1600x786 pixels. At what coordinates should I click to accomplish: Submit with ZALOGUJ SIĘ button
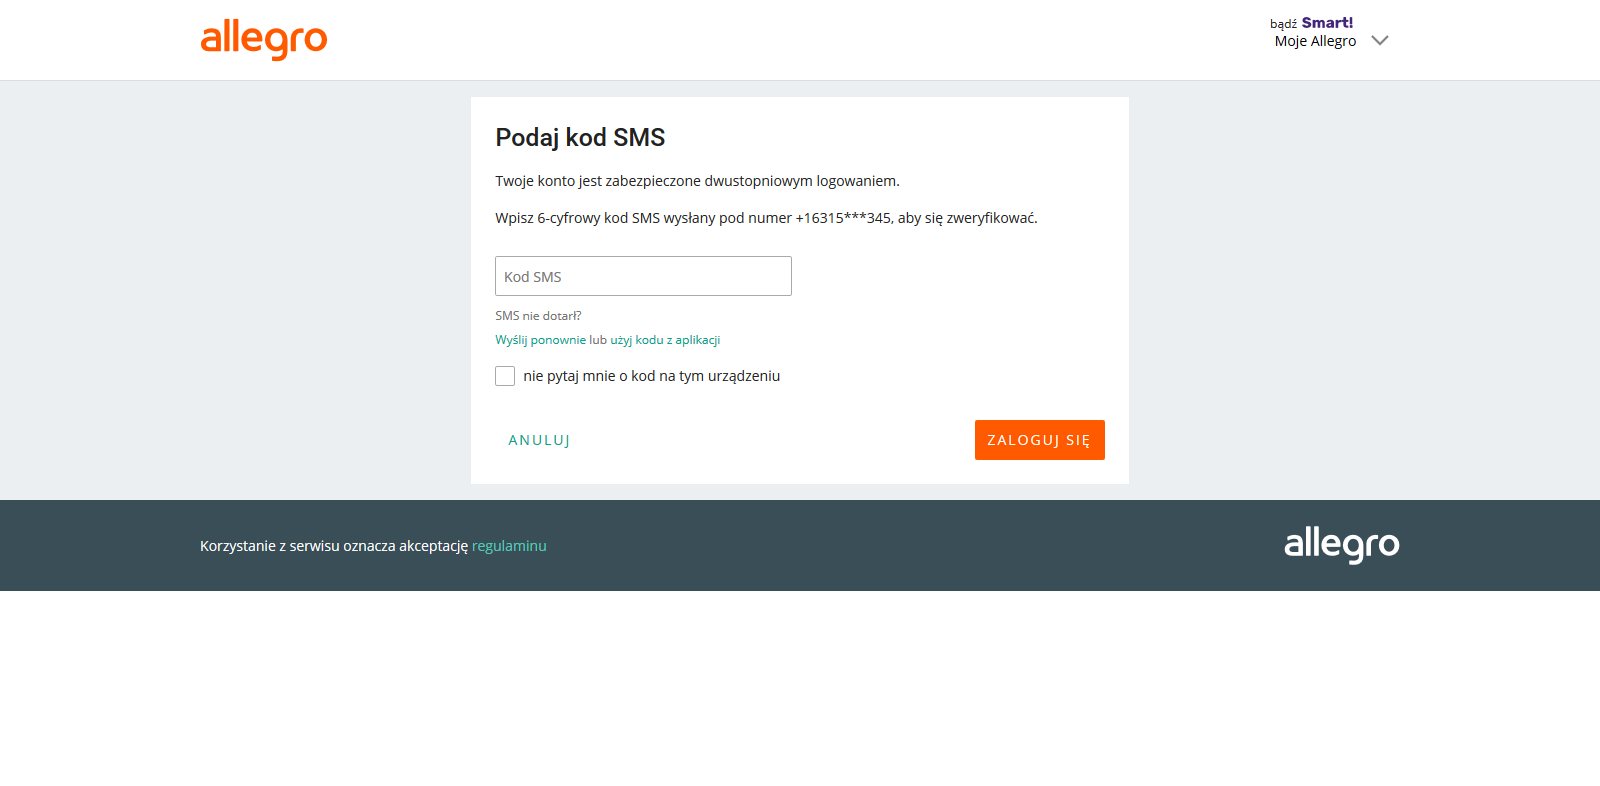[1040, 440]
